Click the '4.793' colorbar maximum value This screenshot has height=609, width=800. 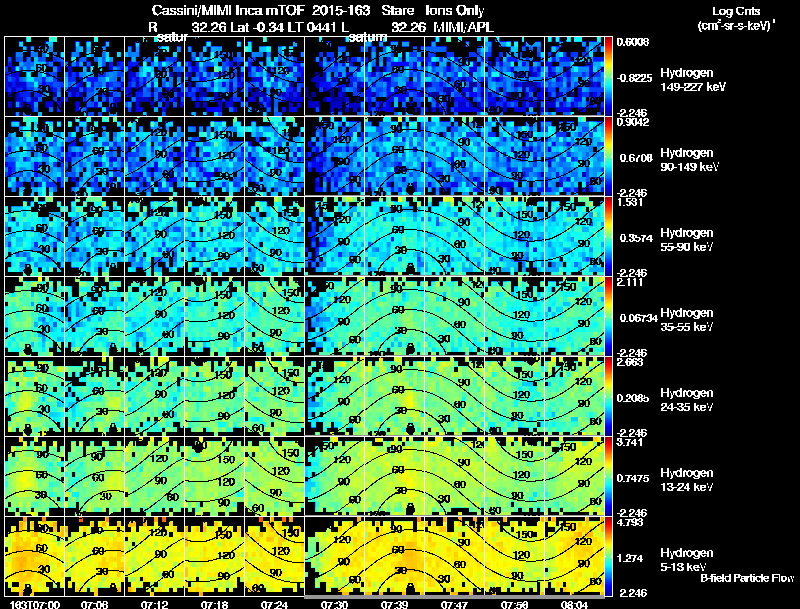tap(630, 522)
